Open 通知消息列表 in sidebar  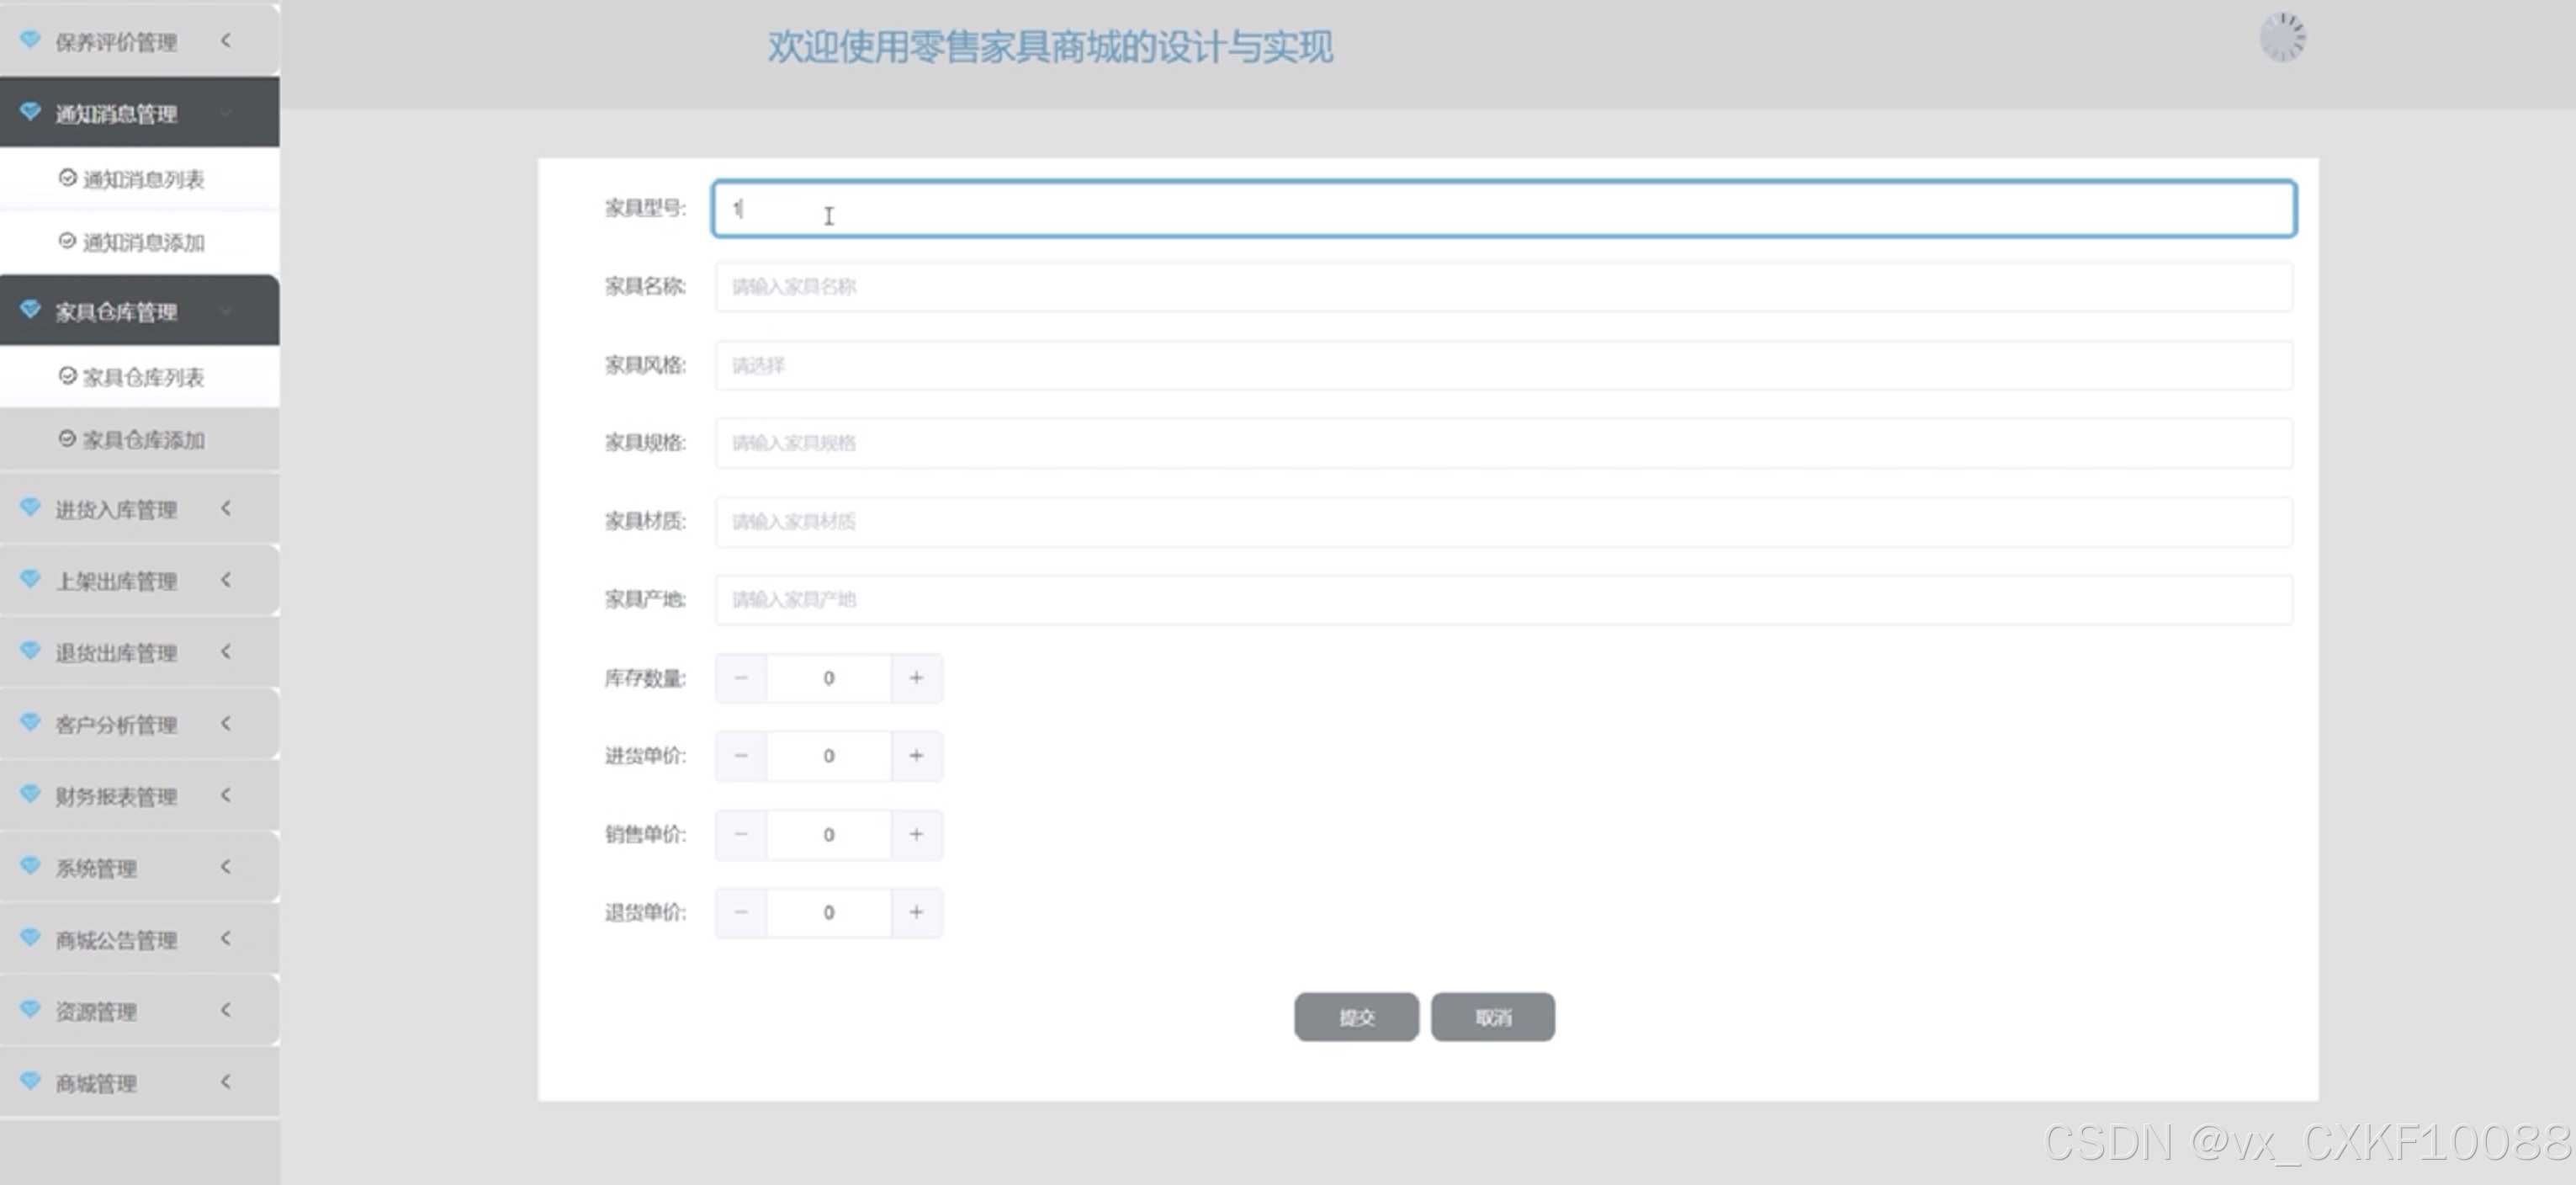(142, 179)
